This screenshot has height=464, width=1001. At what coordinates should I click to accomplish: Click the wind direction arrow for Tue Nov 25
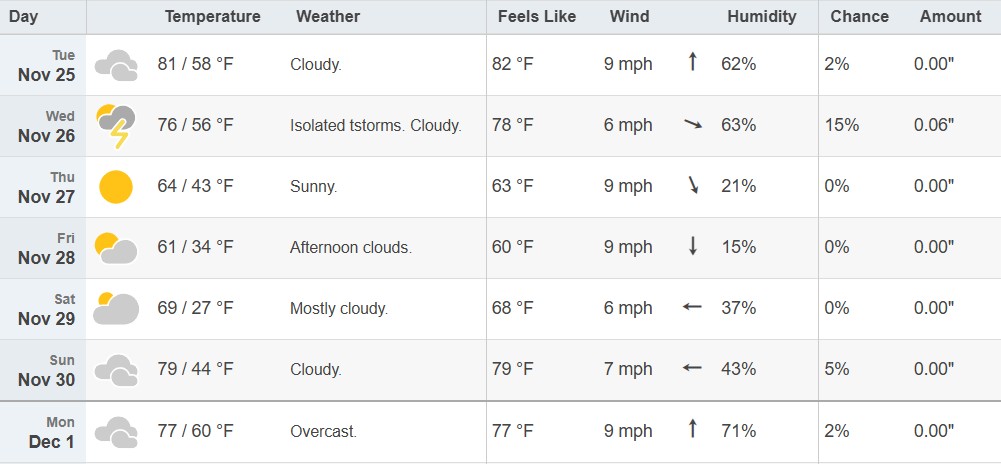tap(692, 64)
